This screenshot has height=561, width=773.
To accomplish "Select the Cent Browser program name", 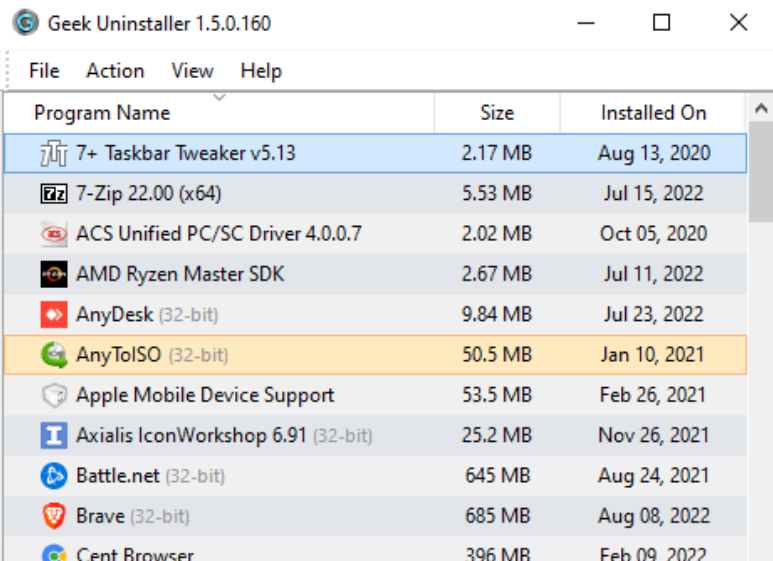I will pyautogui.click(x=135, y=554).
